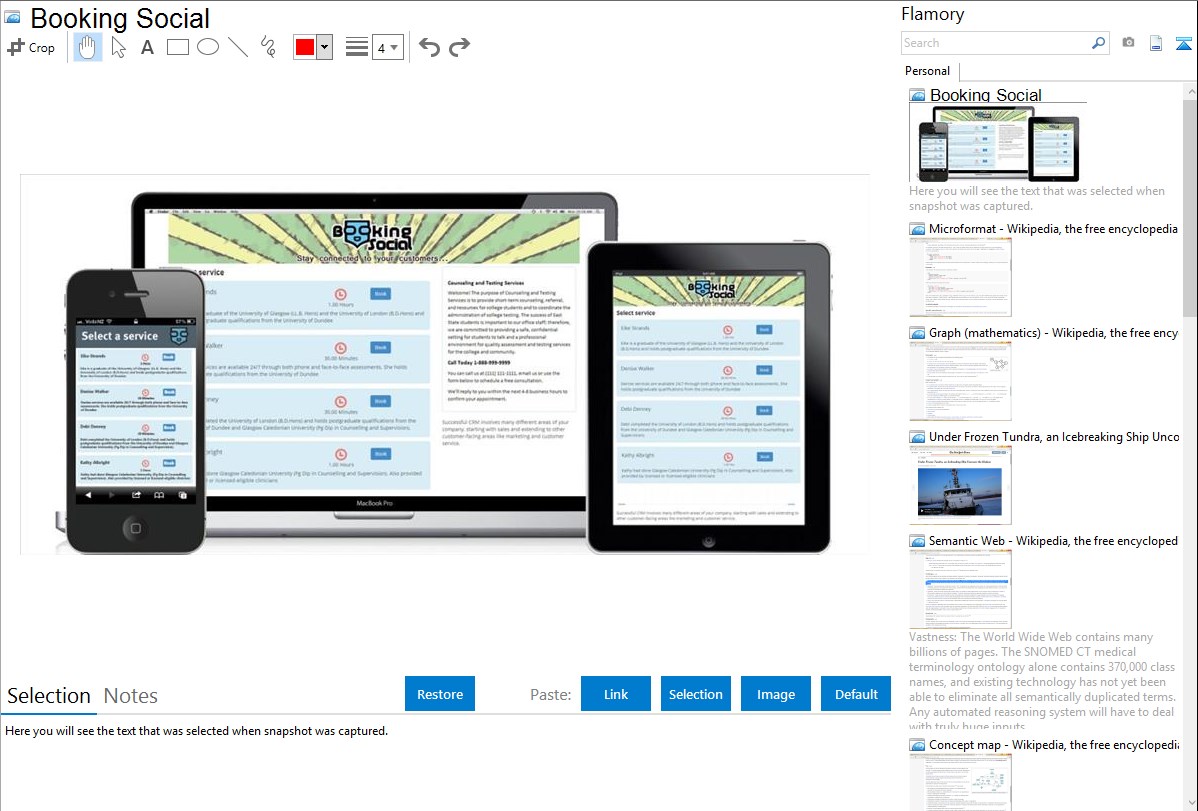Select the text annotation tool
Viewport: 1198px width, 811px height.
[x=147, y=47]
